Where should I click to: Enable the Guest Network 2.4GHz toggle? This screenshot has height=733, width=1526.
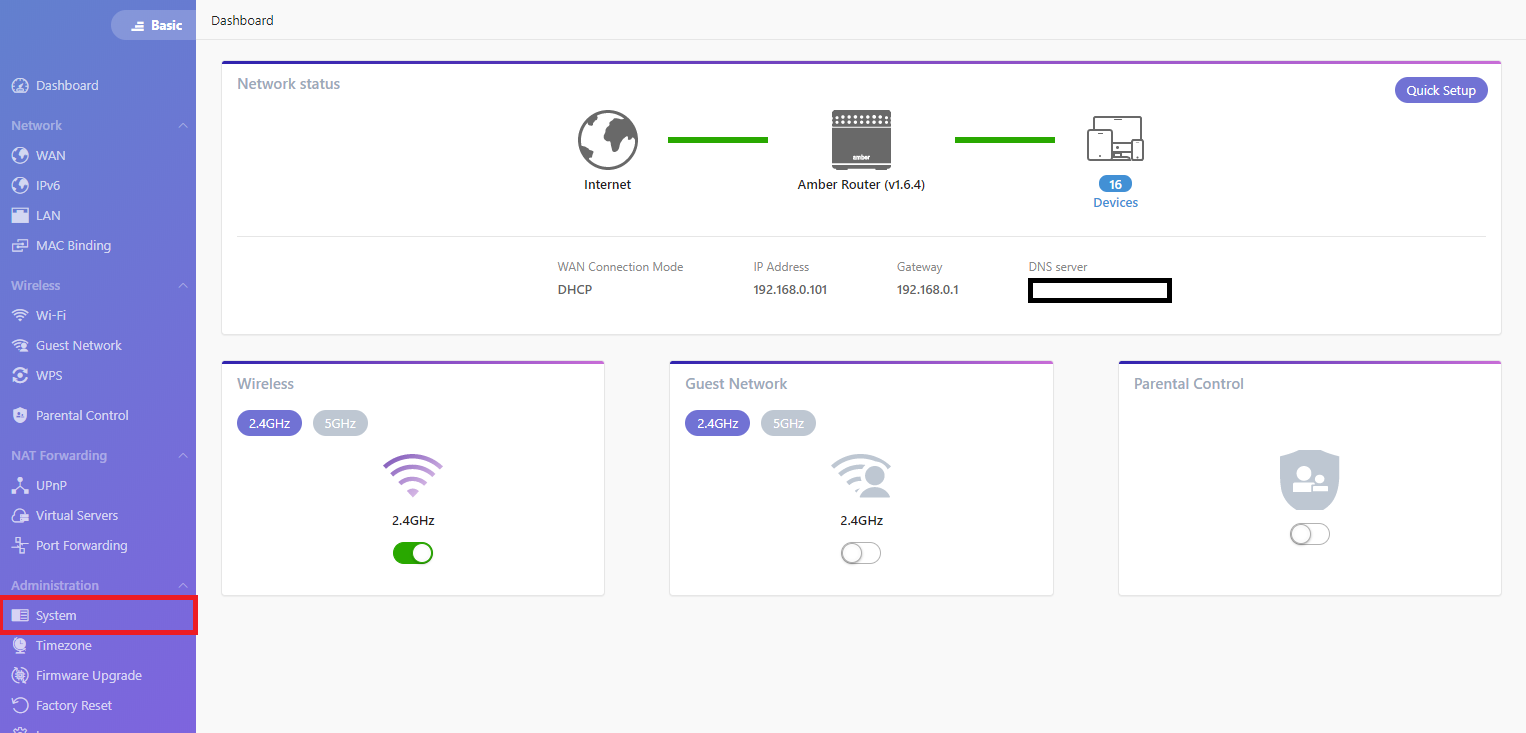click(x=861, y=553)
